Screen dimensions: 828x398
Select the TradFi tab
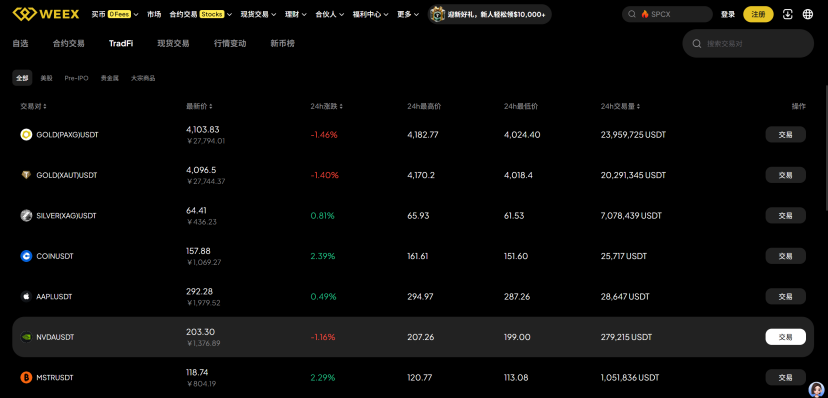[121, 44]
